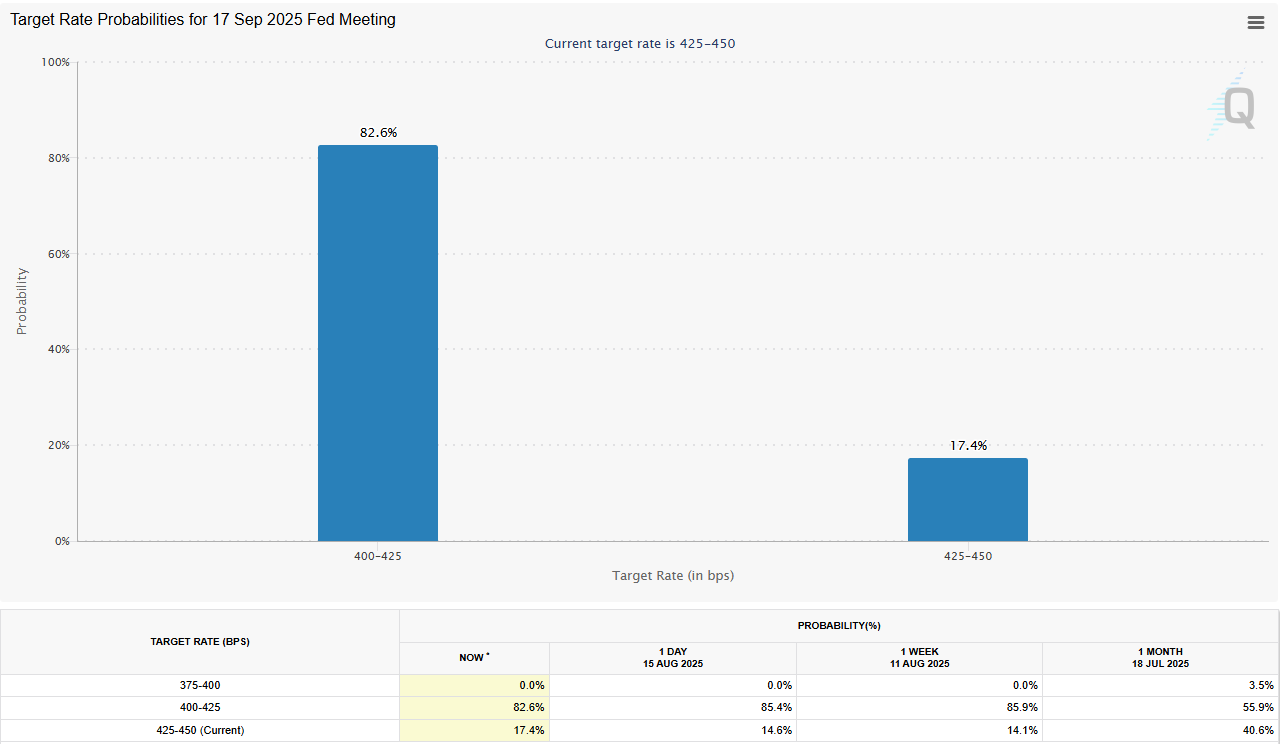Click the 1 MONTH 18 JUL 2025 header
This screenshot has width=1280, height=744.
[1160, 658]
